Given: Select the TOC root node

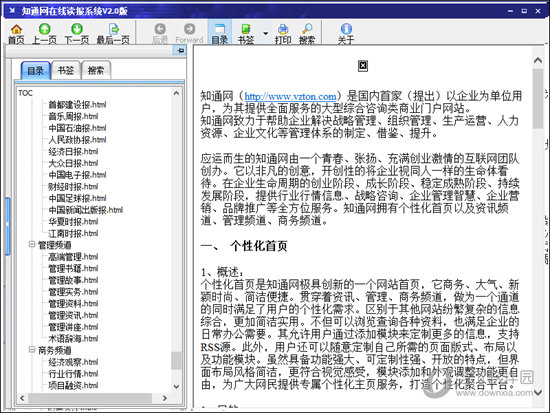Looking at the screenshot, I should [25, 93].
